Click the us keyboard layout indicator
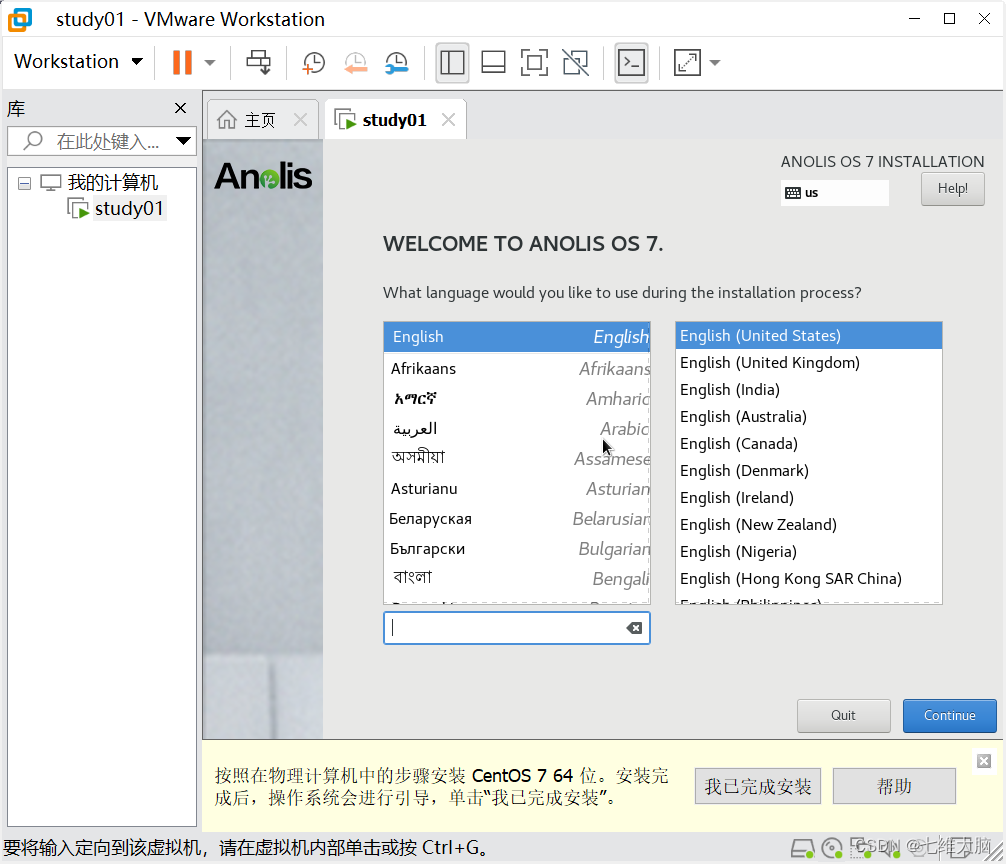 pyautogui.click(x=835, y=192)
